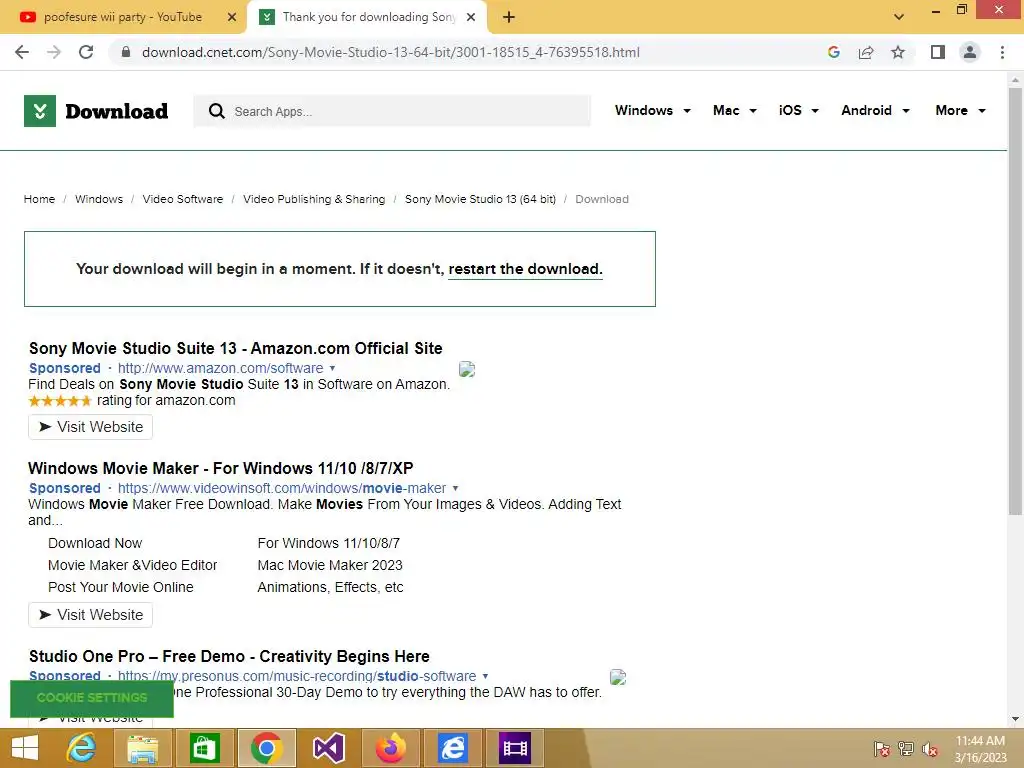Reload the current page
The height and width of the screenshot is (768, 1024).
(x=86, y=52)
